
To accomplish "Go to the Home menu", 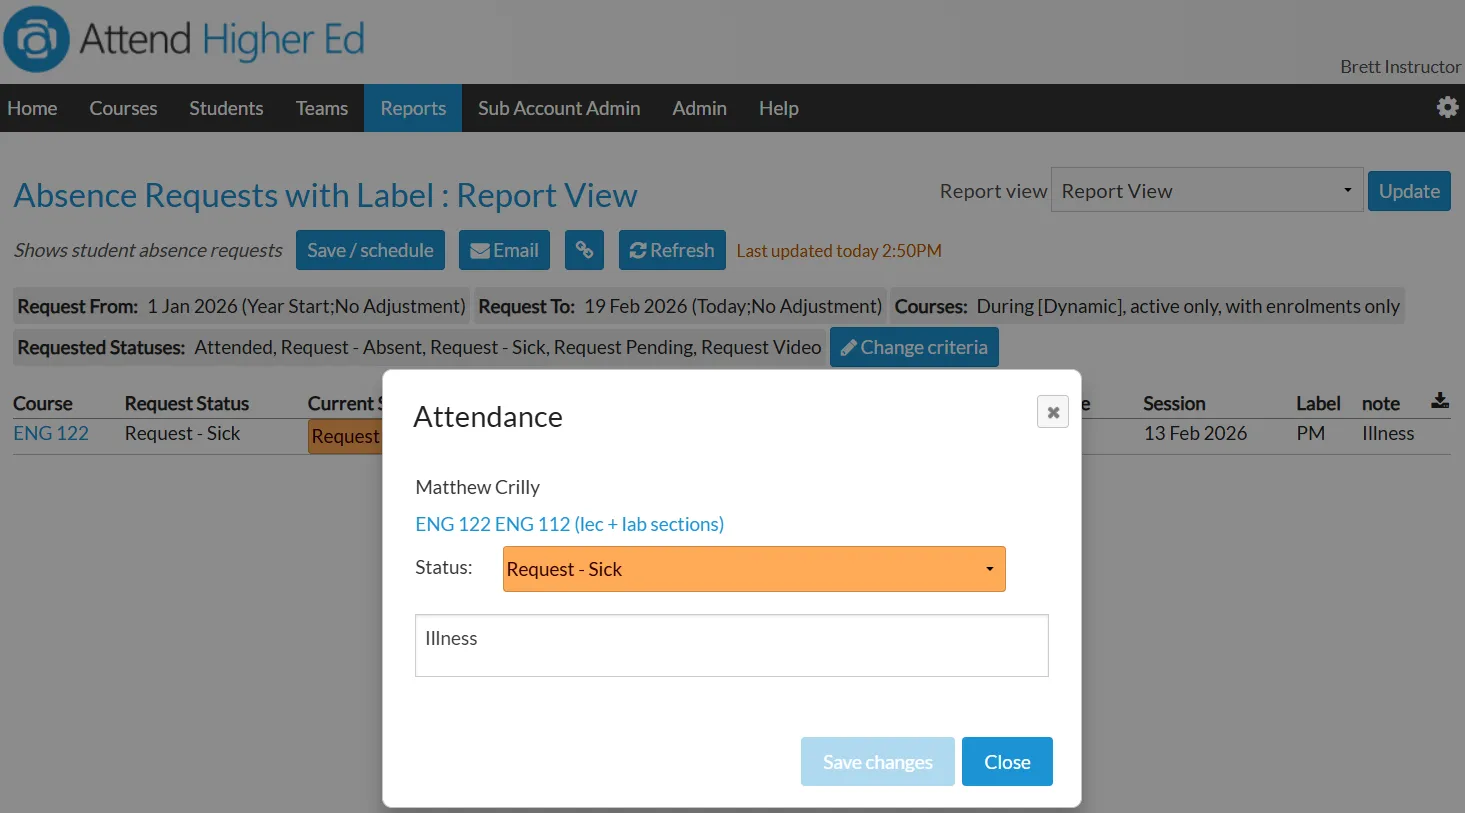I will click(x=32, y=108).
